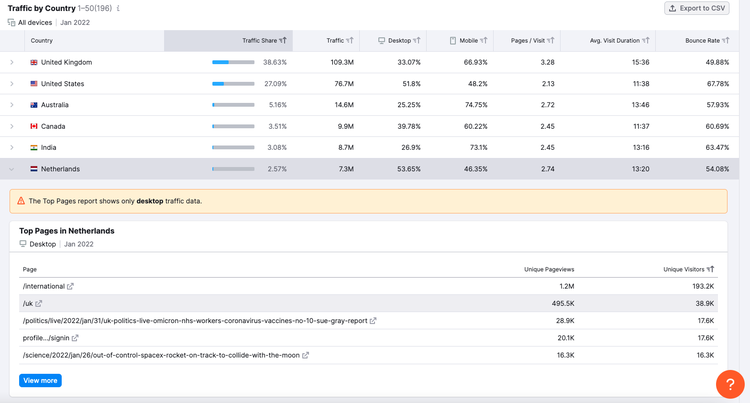The image size is (750, 403).
Task: Open external link icon for spacex rocket page
Action: coord(306,355)
